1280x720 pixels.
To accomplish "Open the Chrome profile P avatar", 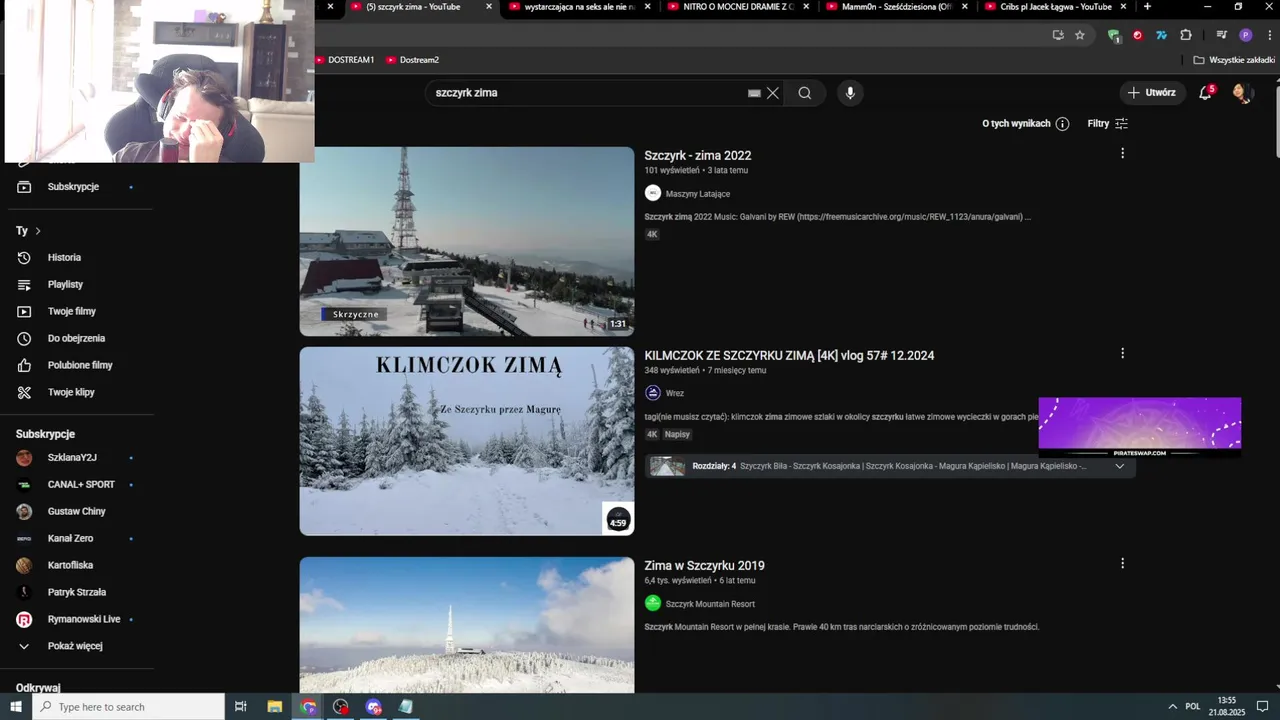I will [1245, 35].
